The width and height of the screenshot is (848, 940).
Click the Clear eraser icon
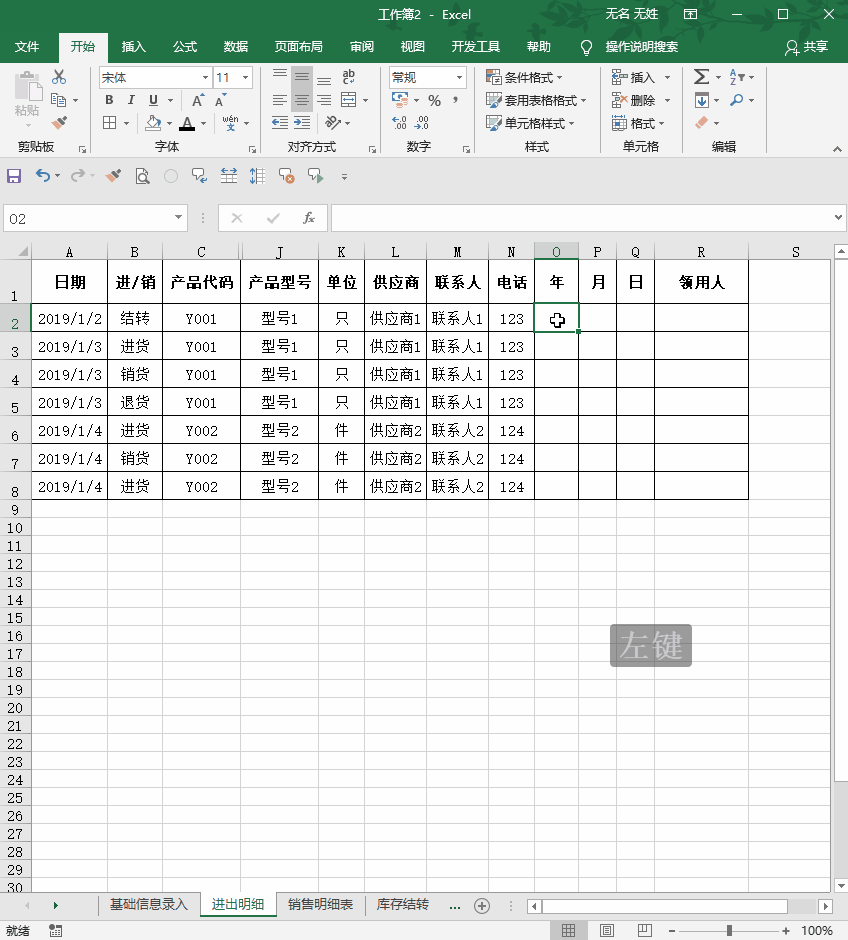click(x=702, y=123)
